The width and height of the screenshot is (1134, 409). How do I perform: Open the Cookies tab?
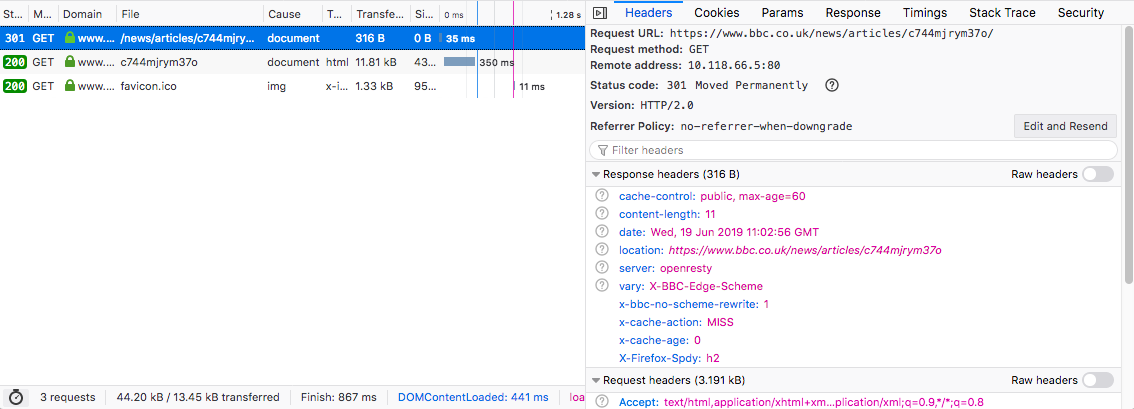(x=717, y=13)
